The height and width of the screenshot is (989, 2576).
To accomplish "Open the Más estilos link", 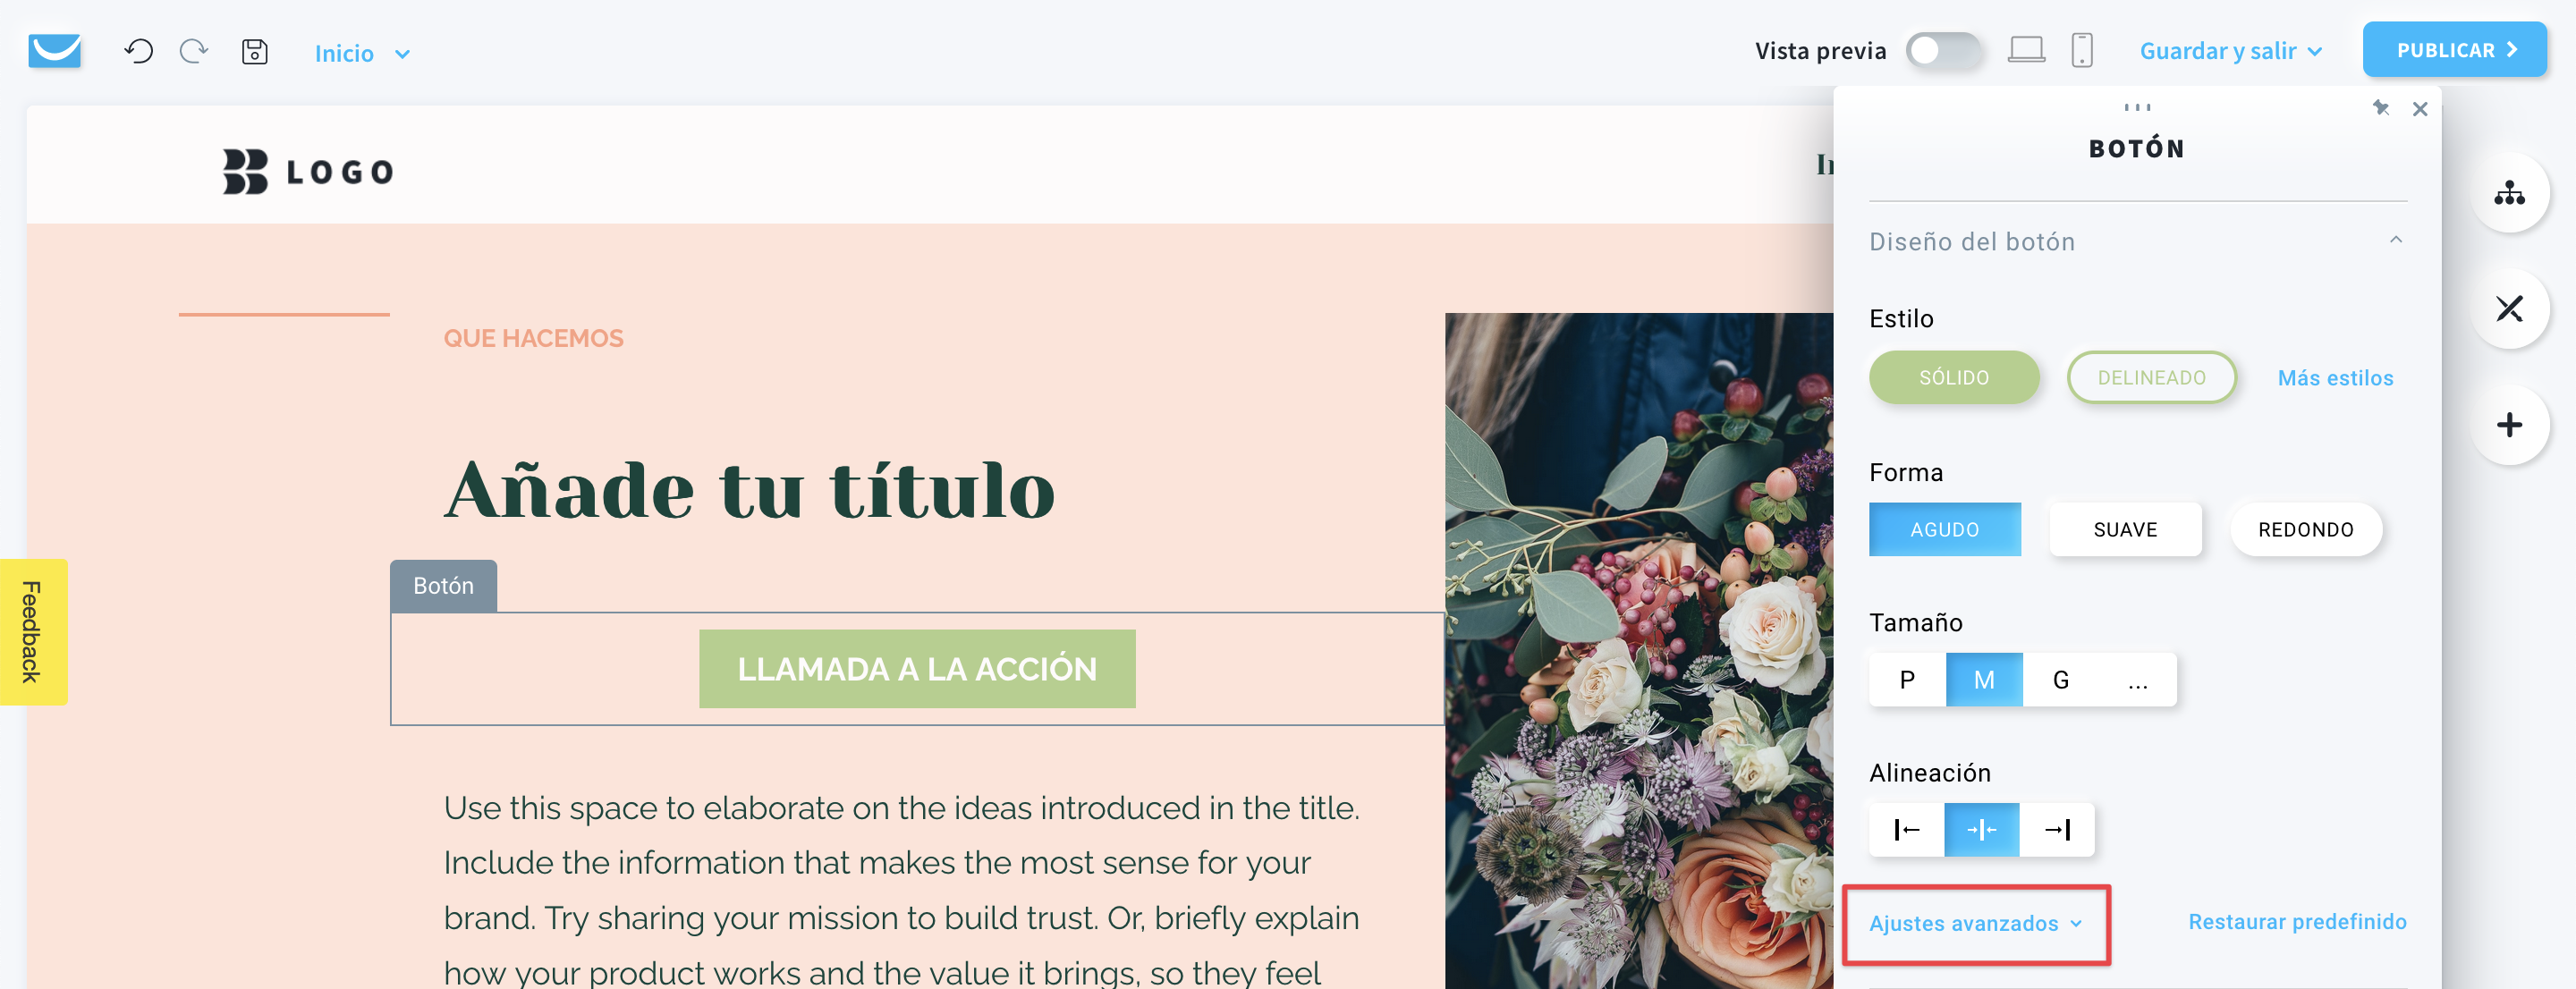I will tap(2335, 378).
